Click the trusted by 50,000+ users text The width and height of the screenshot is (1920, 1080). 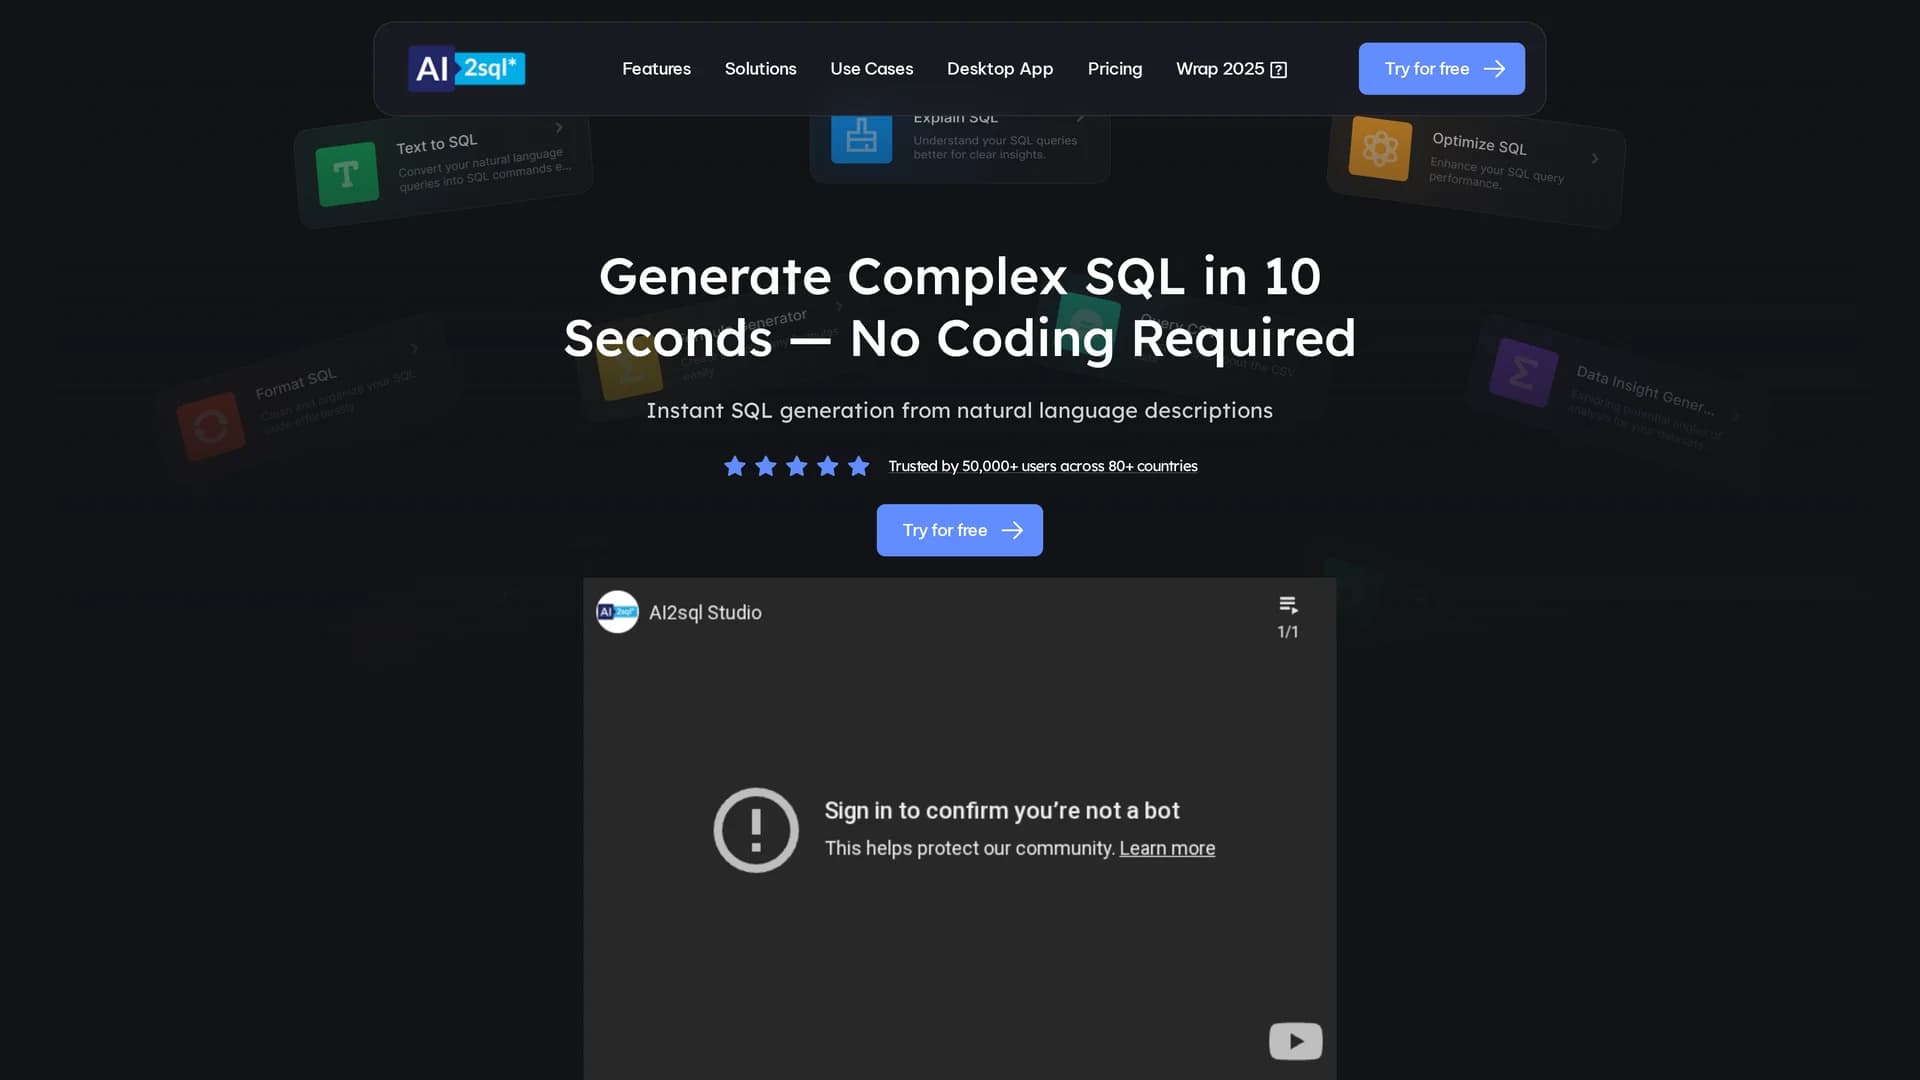click(x=1043, y=466)
